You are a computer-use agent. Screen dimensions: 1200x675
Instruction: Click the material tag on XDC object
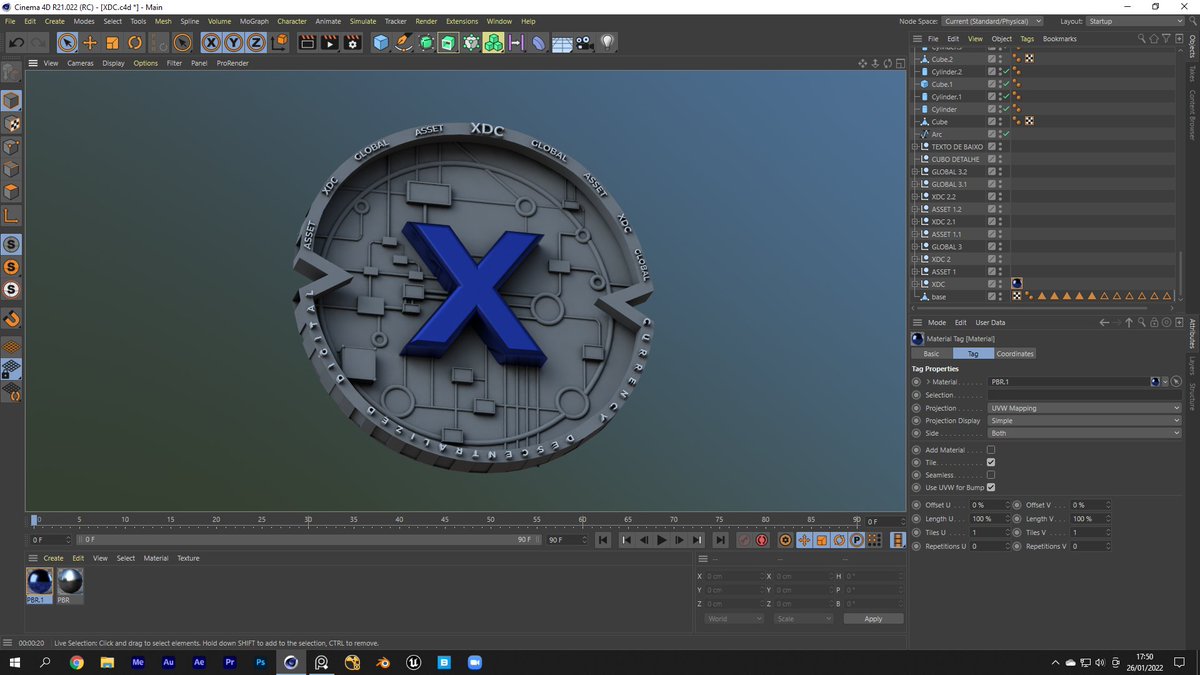[1017, 284]
